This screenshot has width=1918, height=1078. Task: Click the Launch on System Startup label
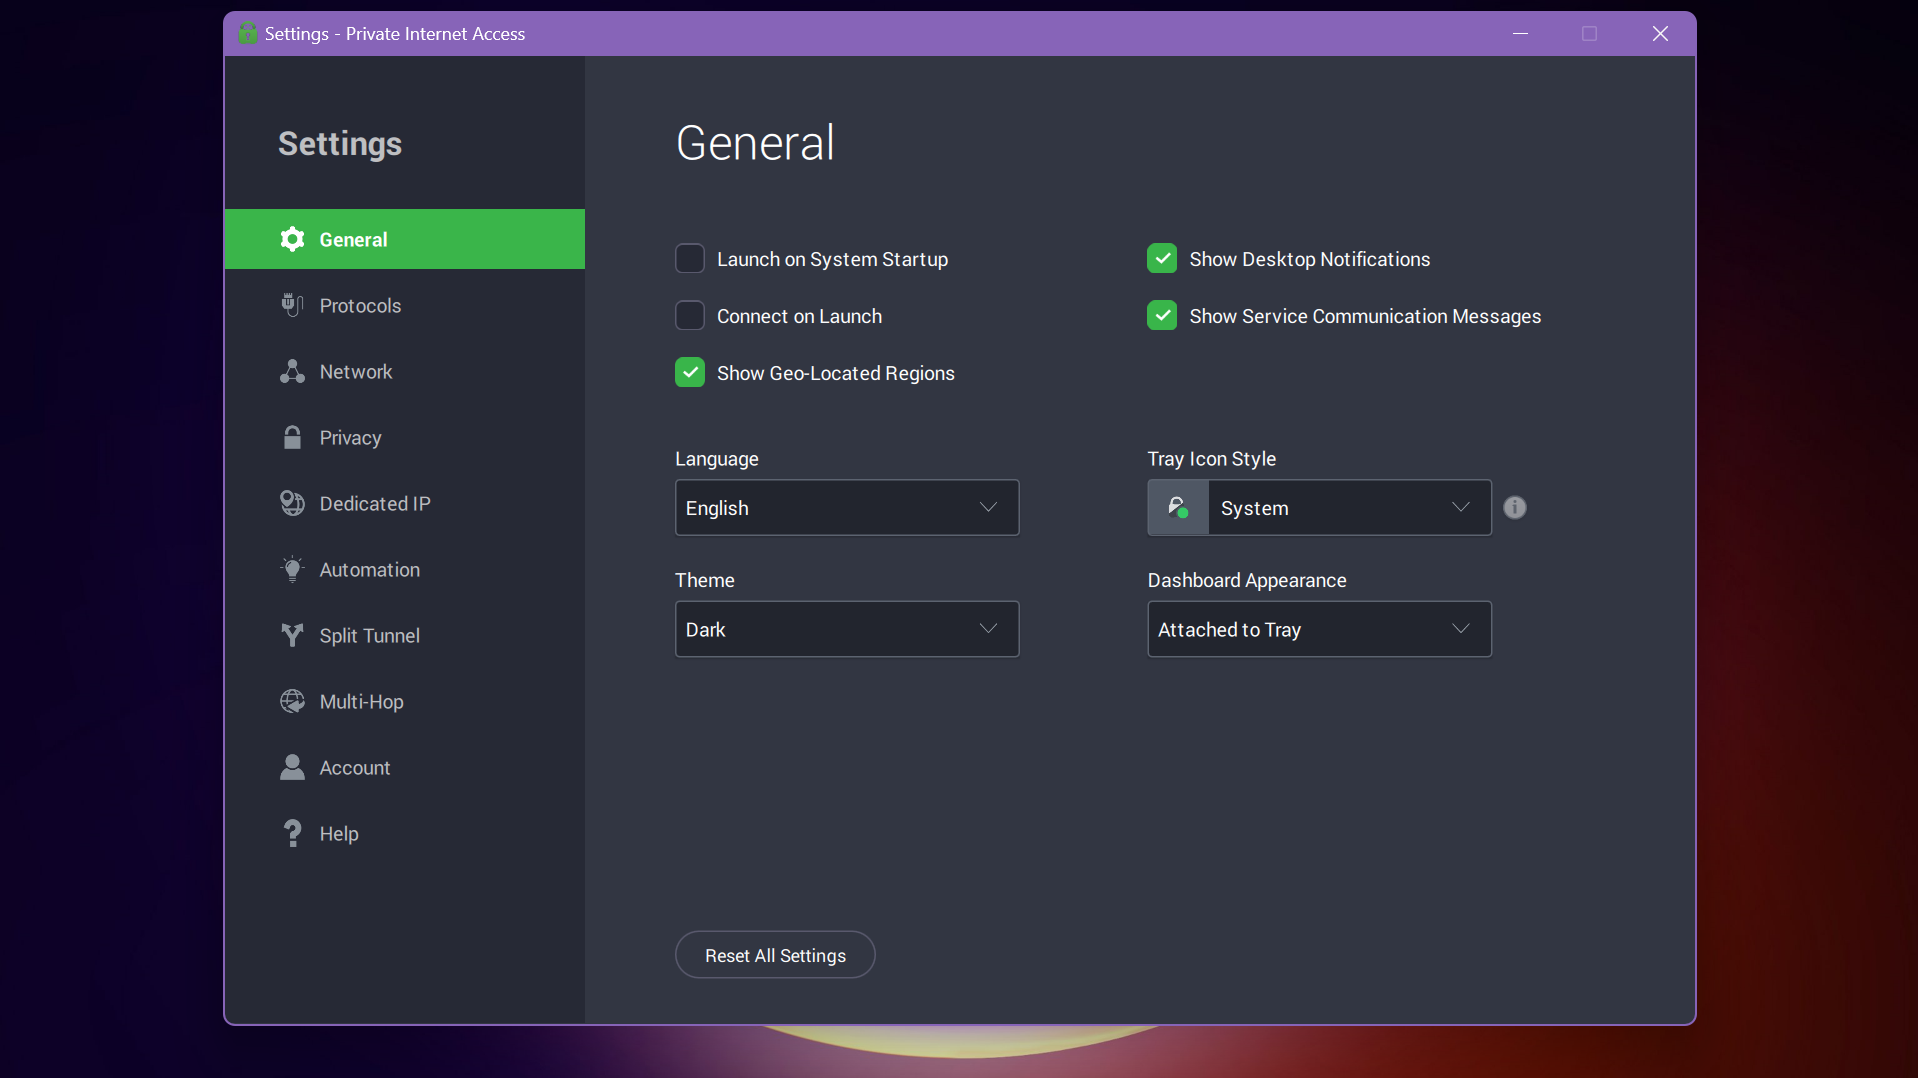(832, 259)
